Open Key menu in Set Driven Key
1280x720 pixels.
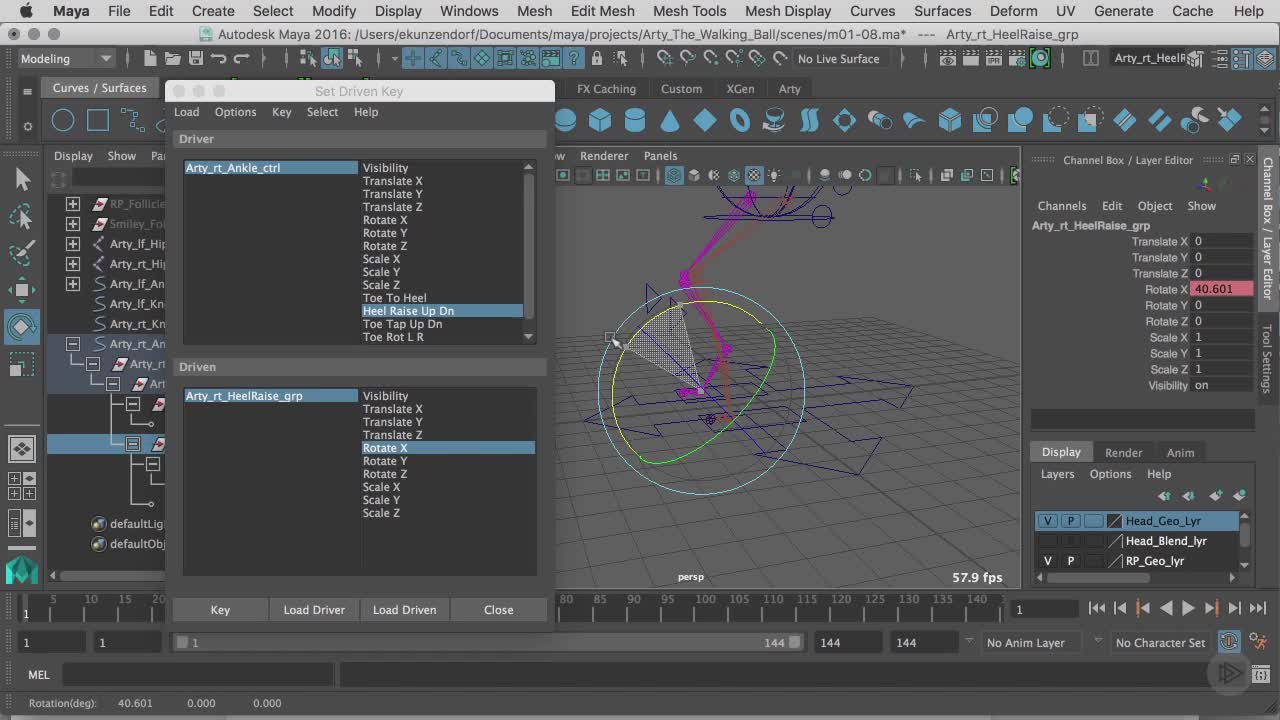click(x=282, y=112)
